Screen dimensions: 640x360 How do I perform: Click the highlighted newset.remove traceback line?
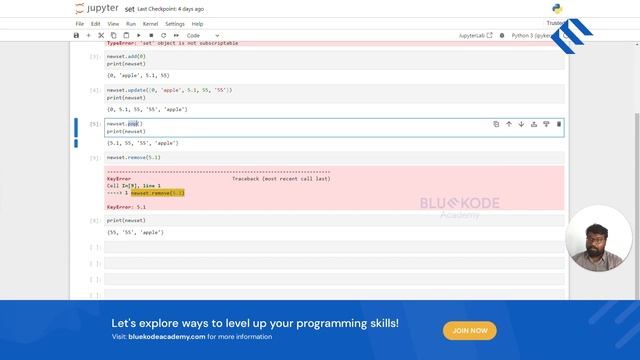[x=158, y=193]
